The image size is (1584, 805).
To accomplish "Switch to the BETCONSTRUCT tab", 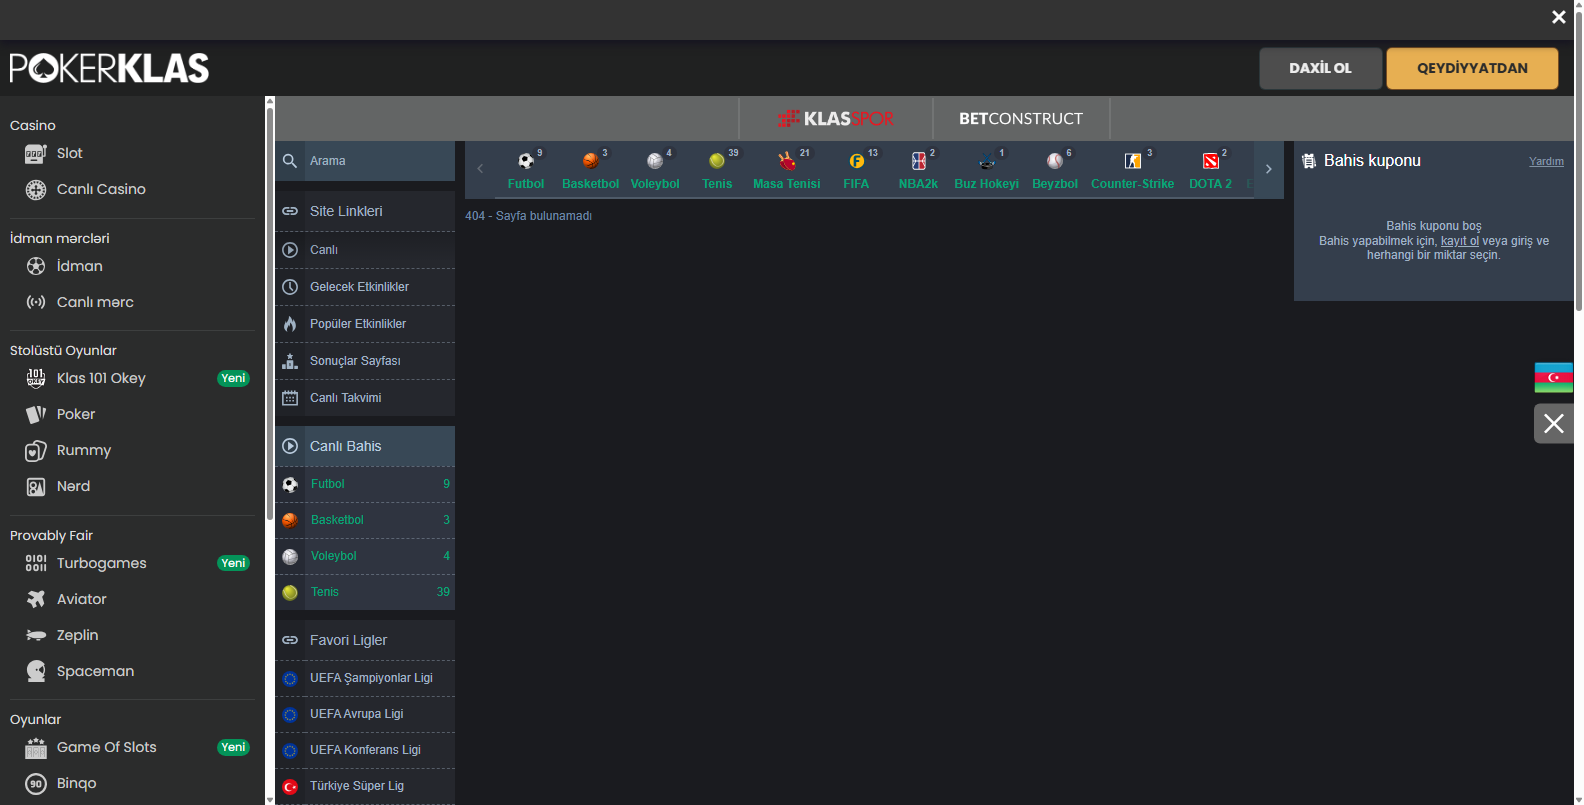I will coord(1021,119).
